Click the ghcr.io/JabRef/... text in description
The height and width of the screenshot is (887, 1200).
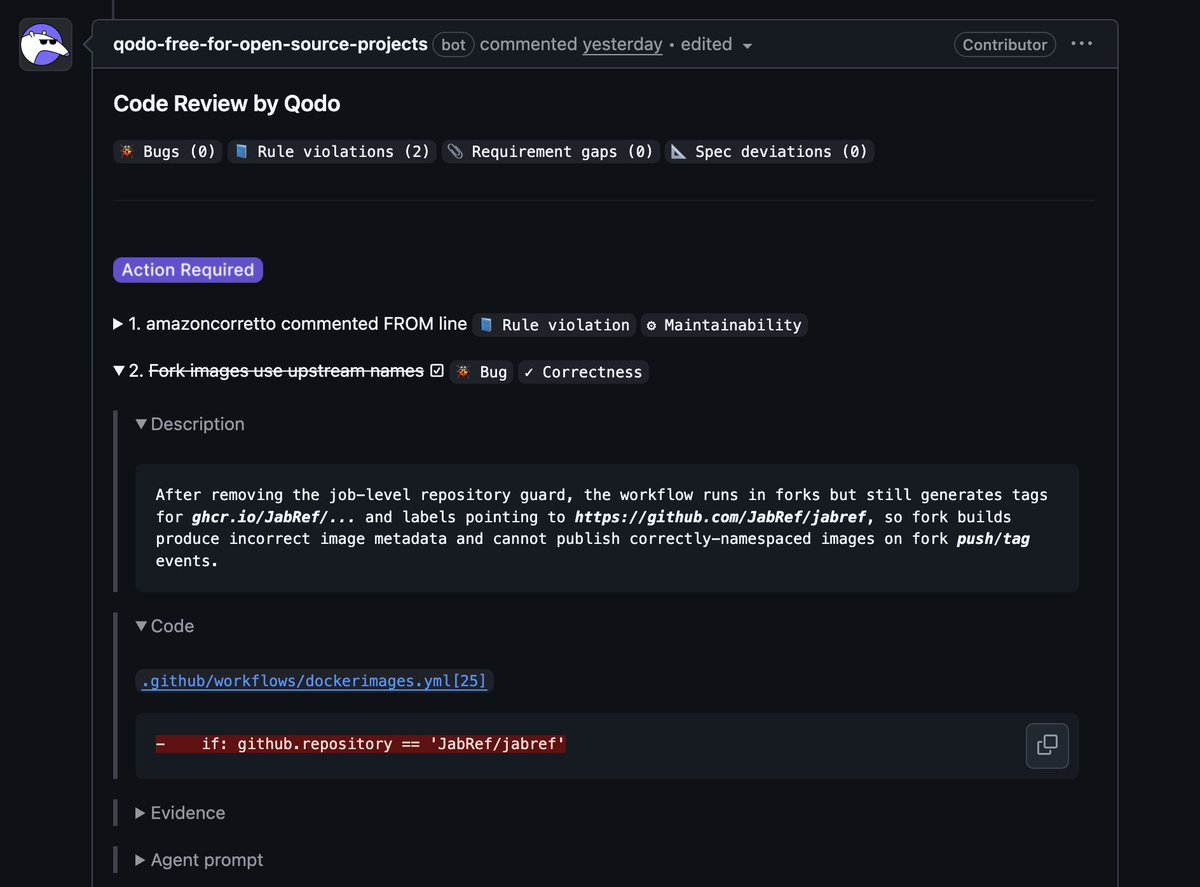[x=274, y=517]
